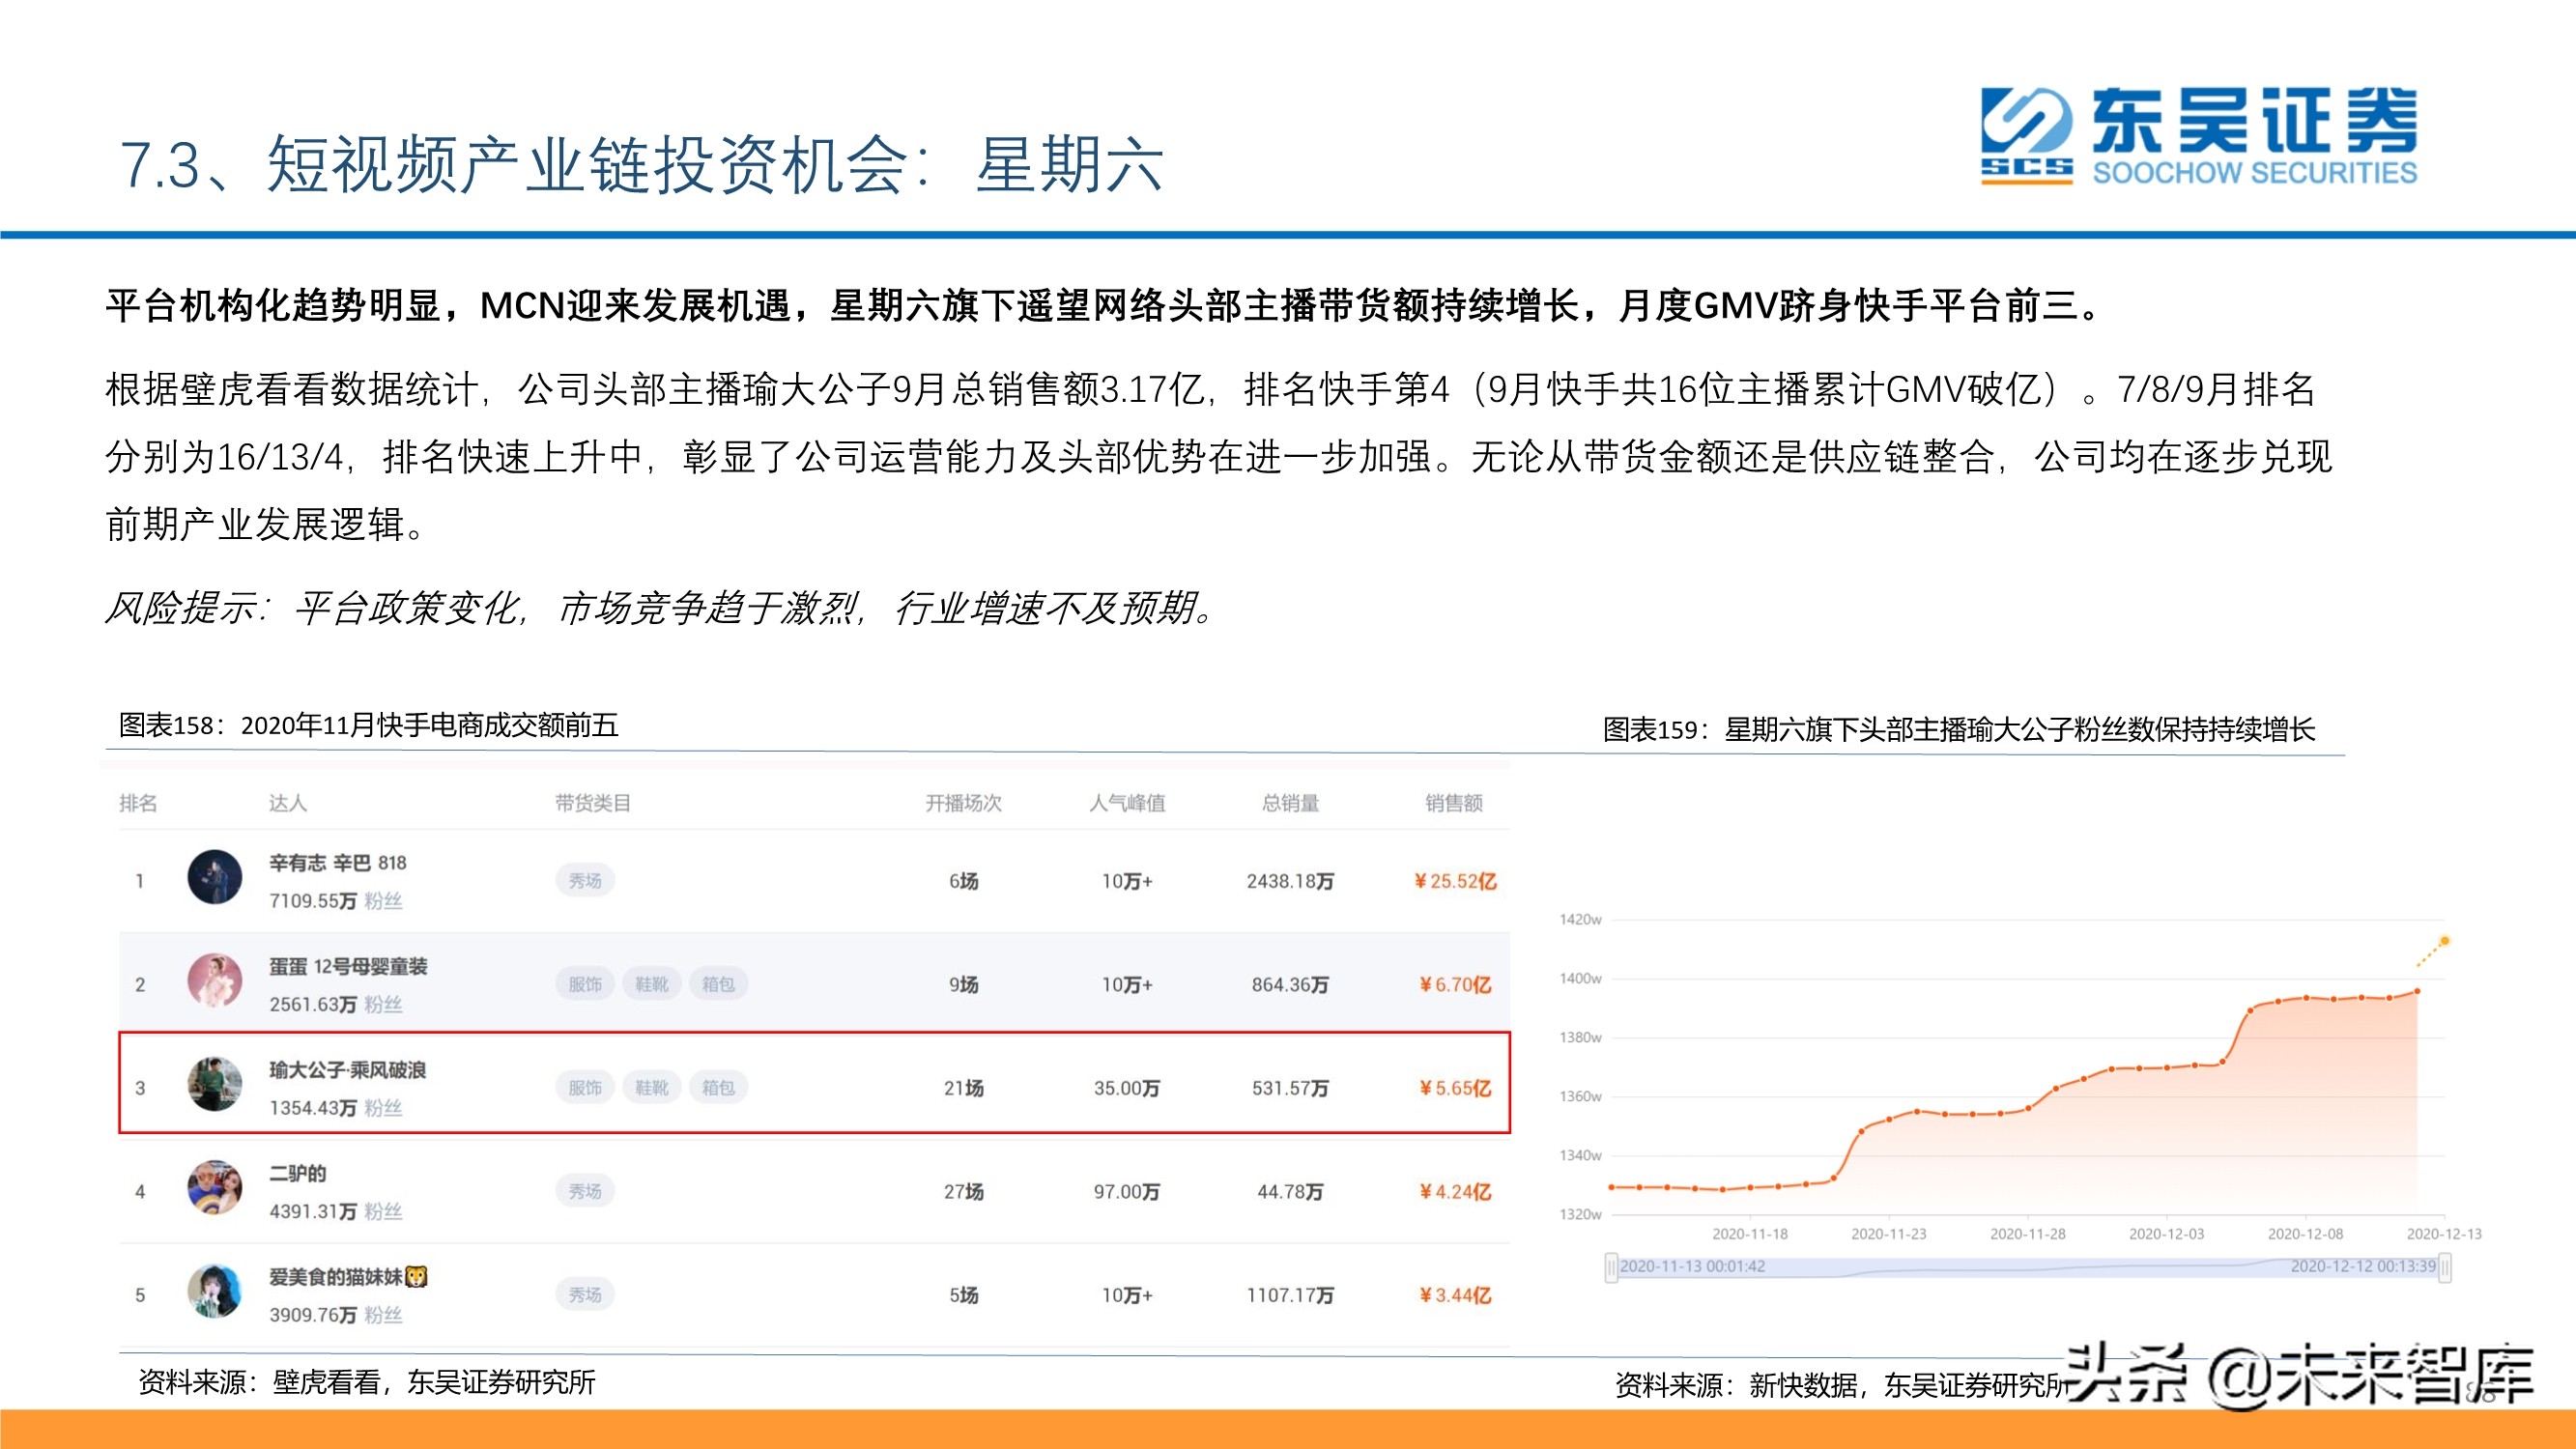Click sales amount ¥6.70亿
This screenshot has height=1449, width=2576.
click(1455, 984)
